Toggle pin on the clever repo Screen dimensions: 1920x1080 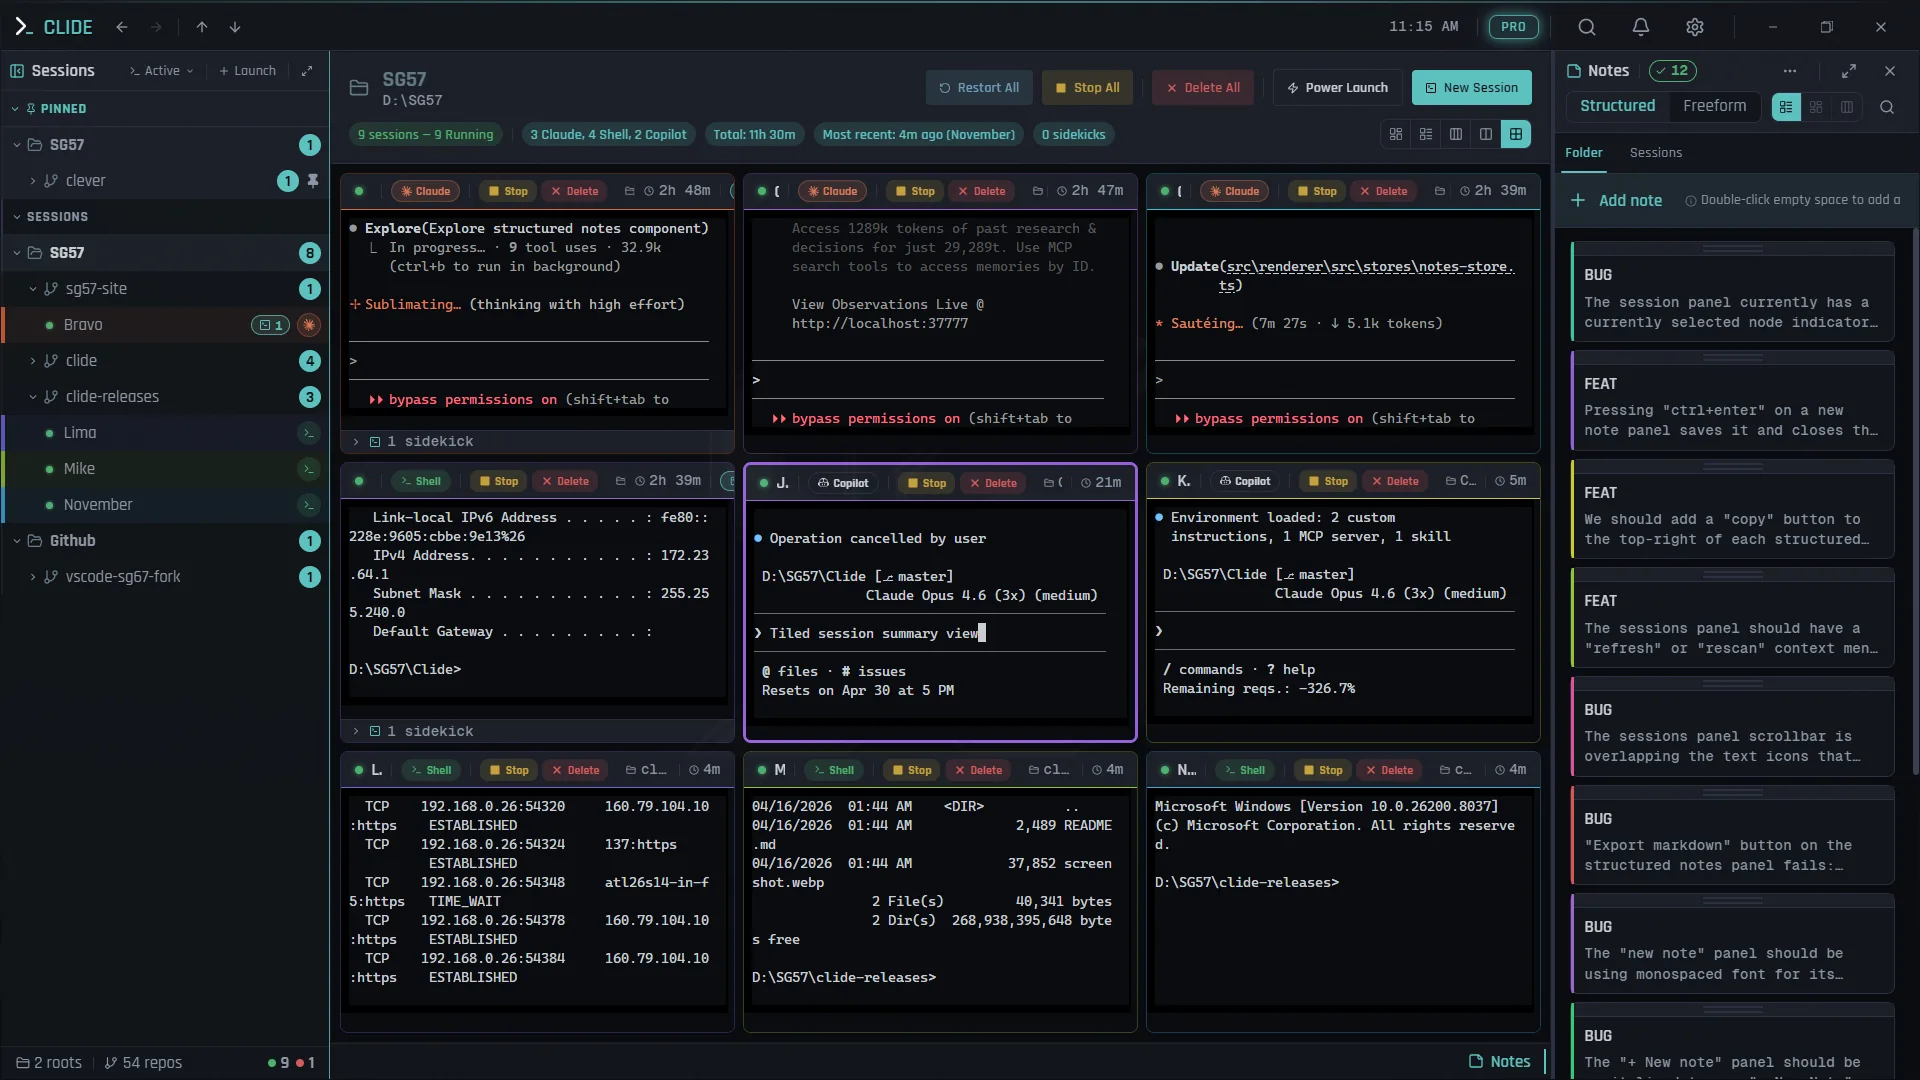tap(313, 181)
